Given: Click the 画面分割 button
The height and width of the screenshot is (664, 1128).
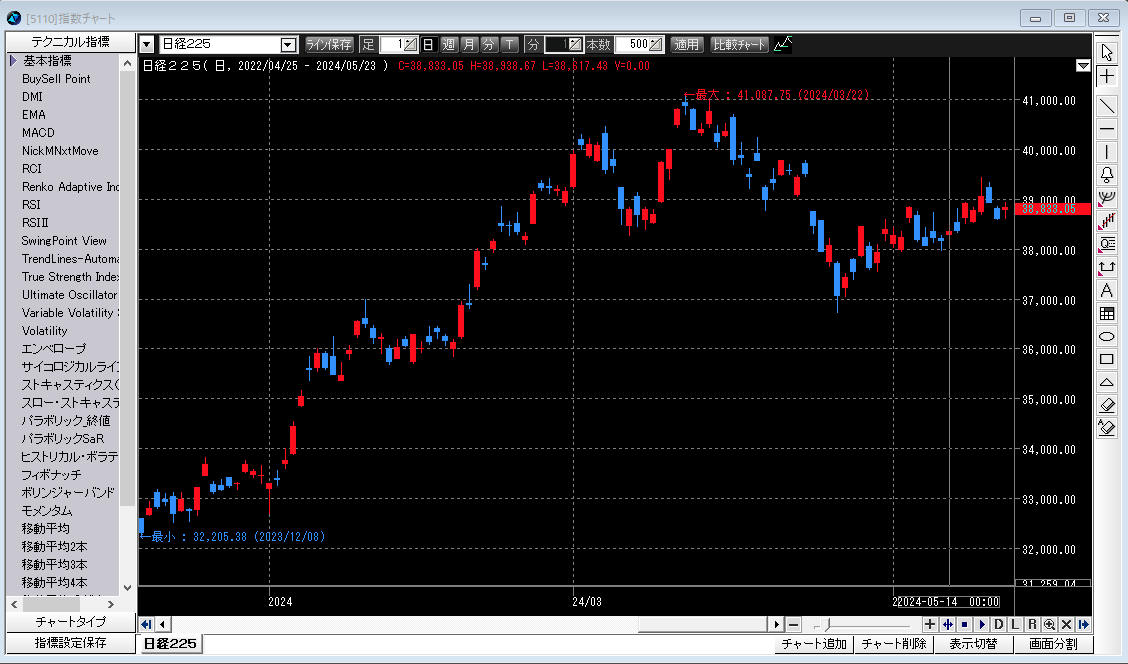Looking at the screenshot, I should tap(1053, 644).
